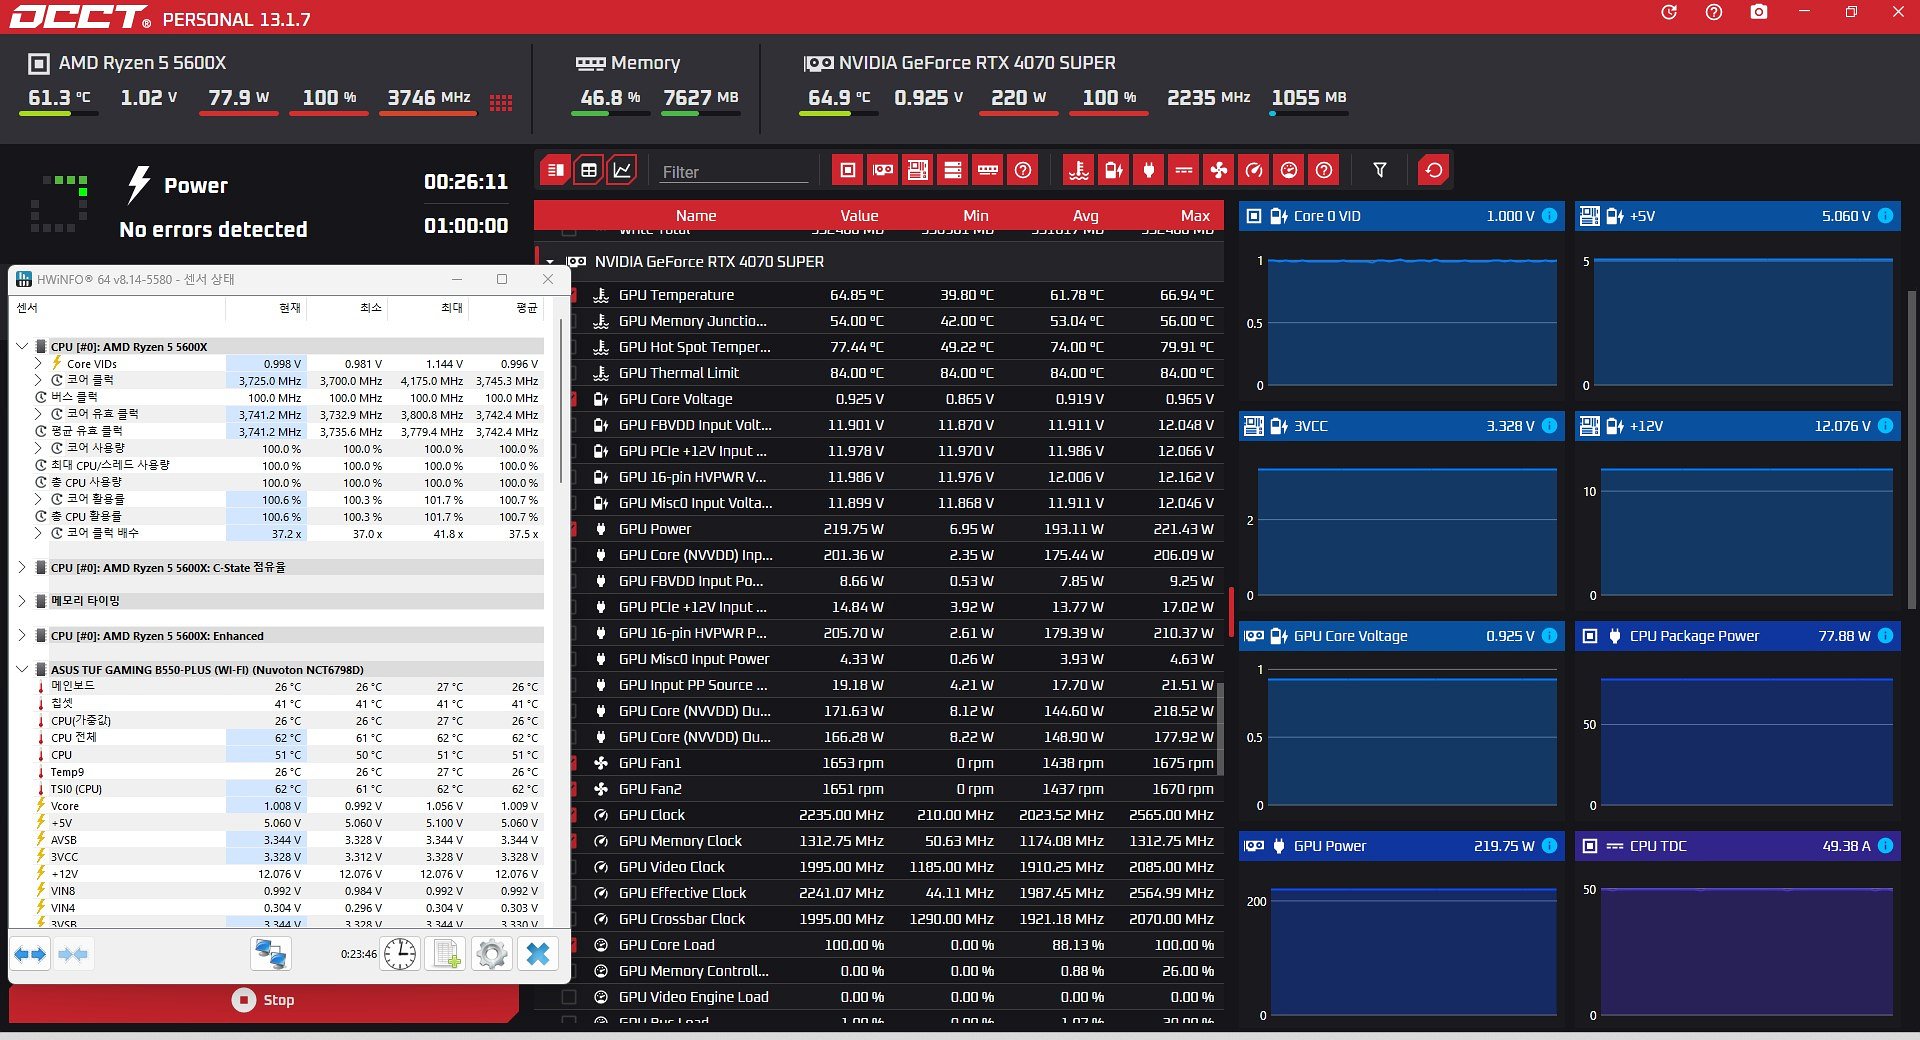The height and width of the screenshot is (1040, 1920).
Task: Collapse NVIDIA GeForce RTX 4070 SUPER group
Action: coord(550,262)
